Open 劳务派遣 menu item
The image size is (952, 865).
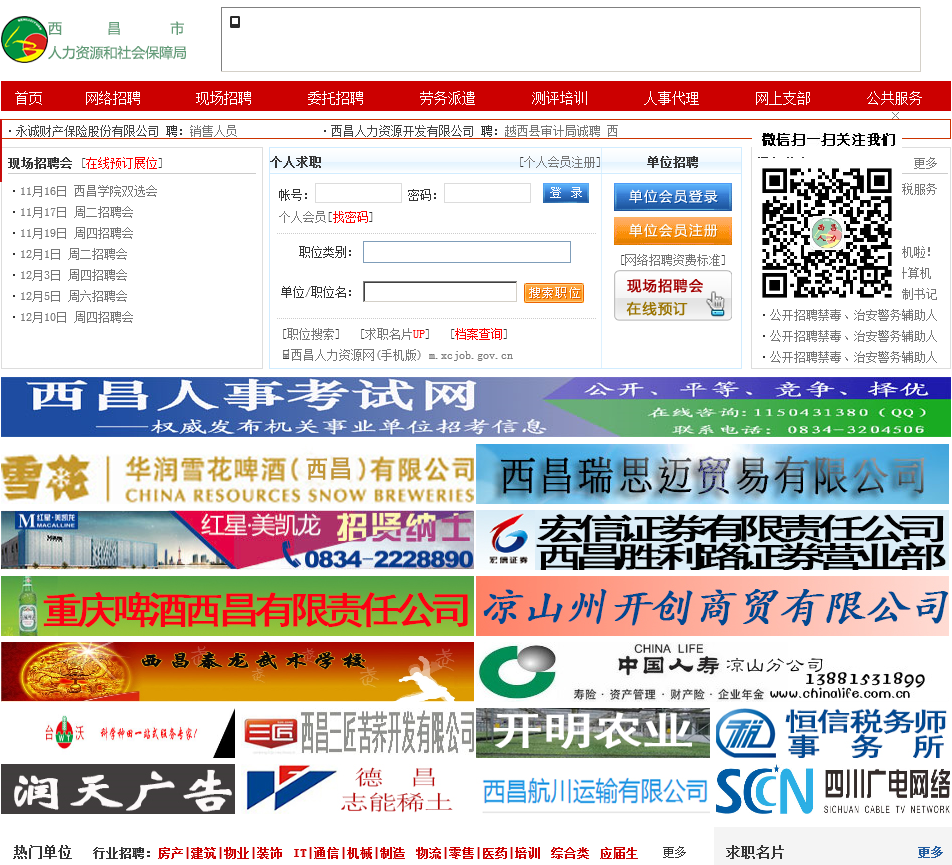click(447, 98)
